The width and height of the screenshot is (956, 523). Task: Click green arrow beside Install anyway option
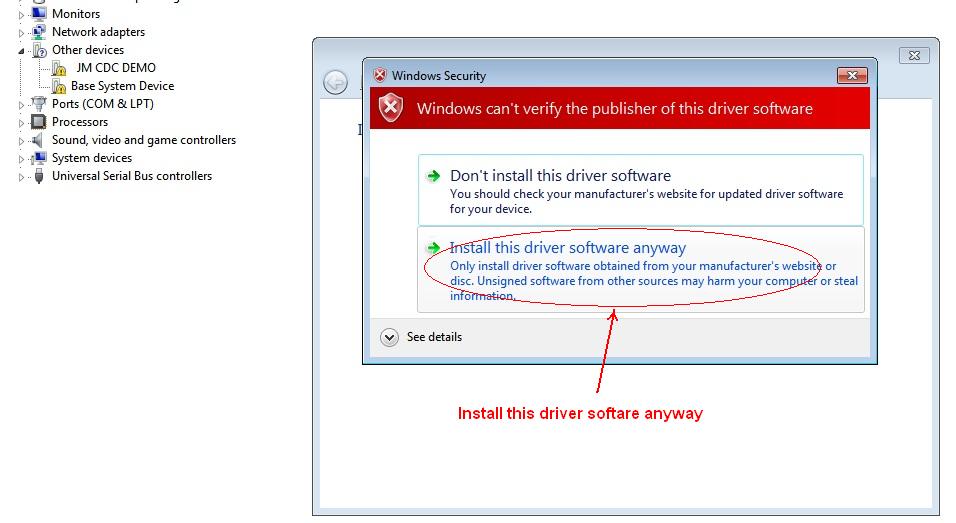(x=433, y=248)
